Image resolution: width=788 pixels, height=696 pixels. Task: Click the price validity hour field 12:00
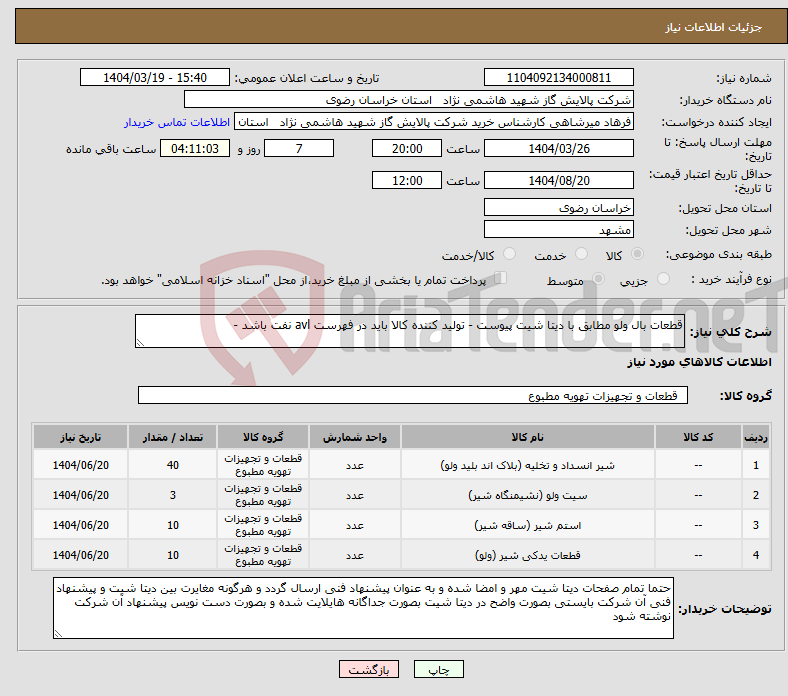pos(407,180)
